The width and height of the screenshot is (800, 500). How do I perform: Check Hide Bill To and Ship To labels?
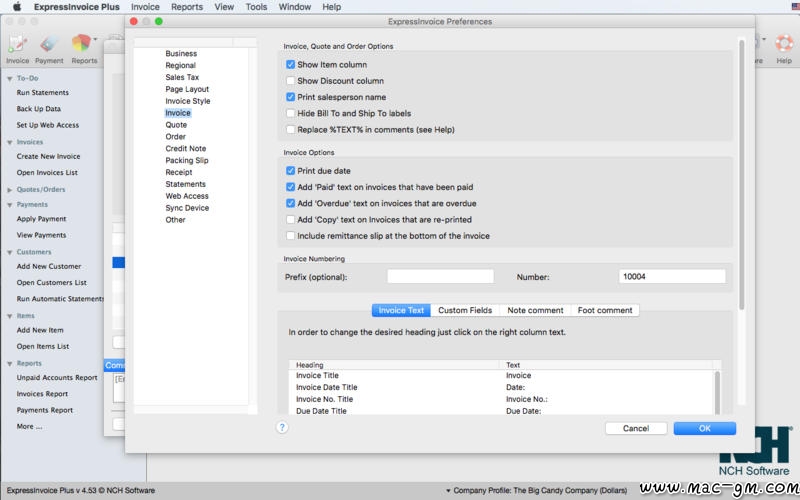[290, 113]
